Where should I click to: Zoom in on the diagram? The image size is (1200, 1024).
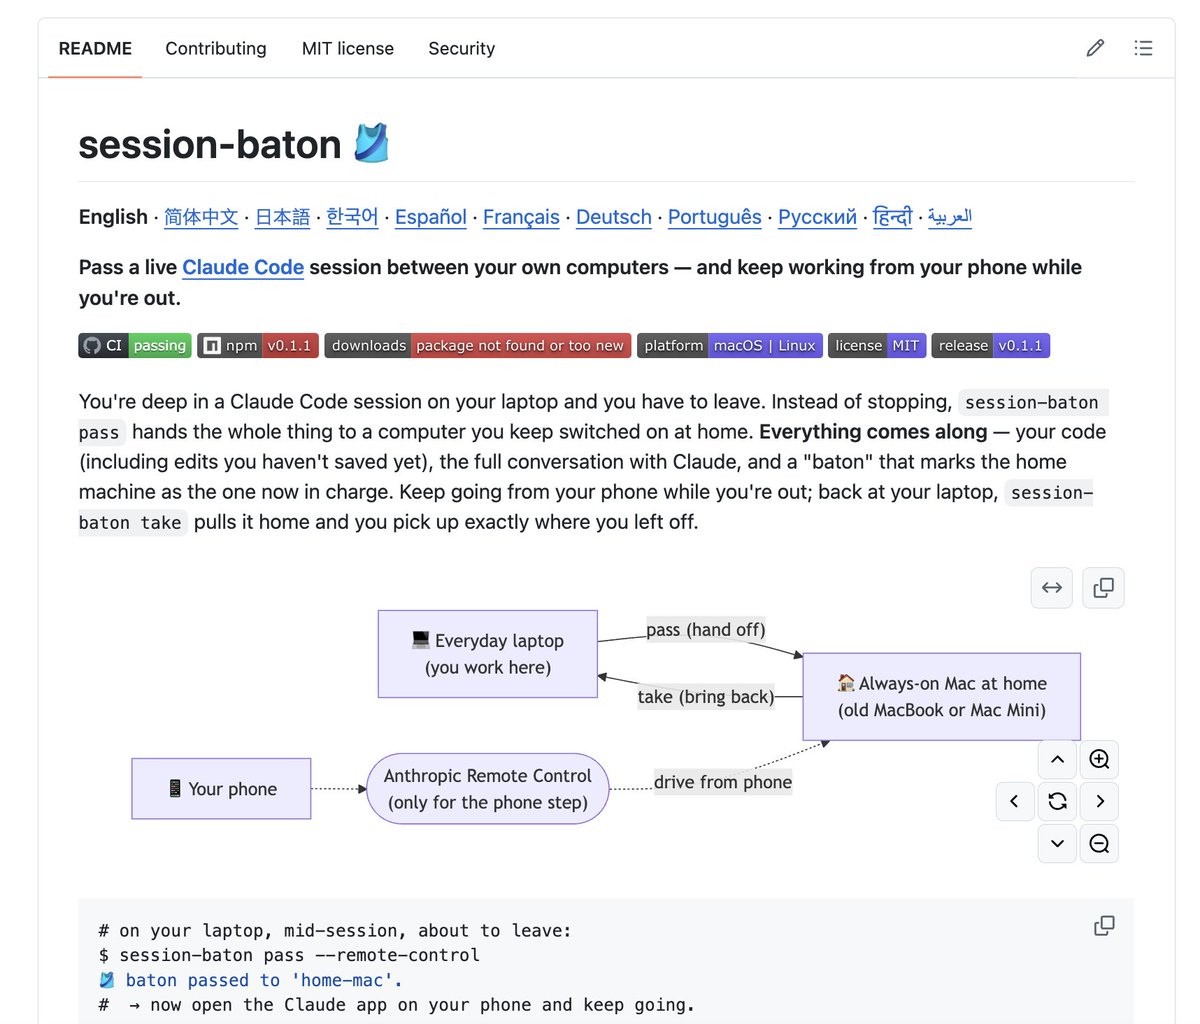coord(1099,760)
